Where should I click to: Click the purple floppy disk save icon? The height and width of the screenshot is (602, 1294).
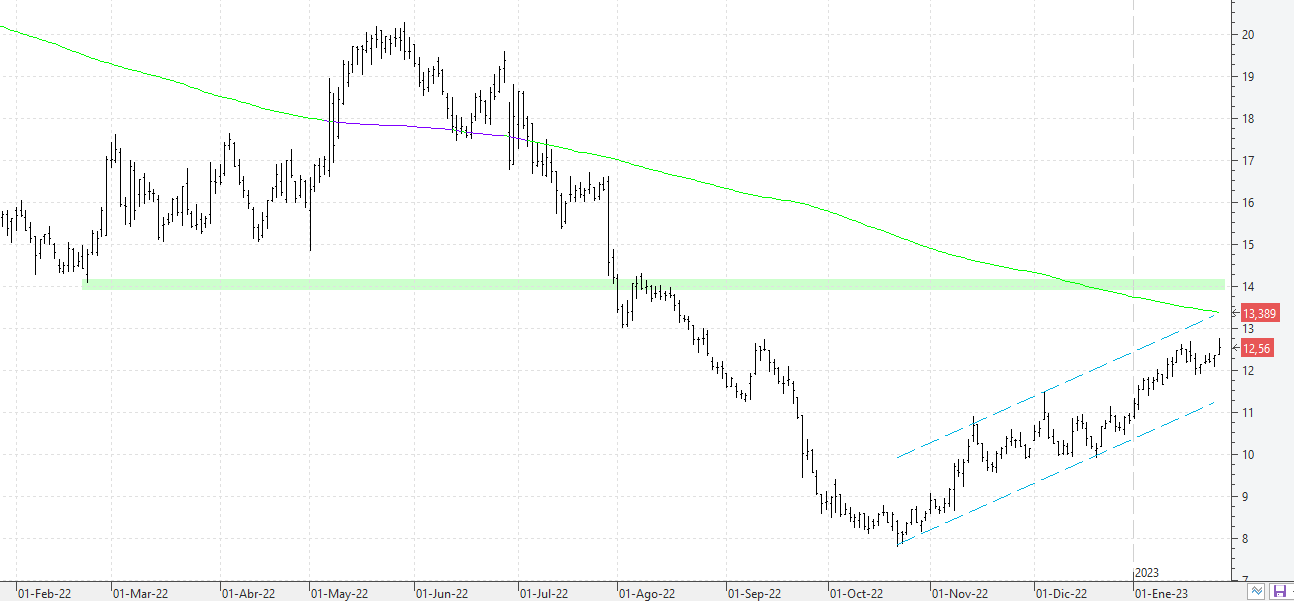pos(1279,592)
